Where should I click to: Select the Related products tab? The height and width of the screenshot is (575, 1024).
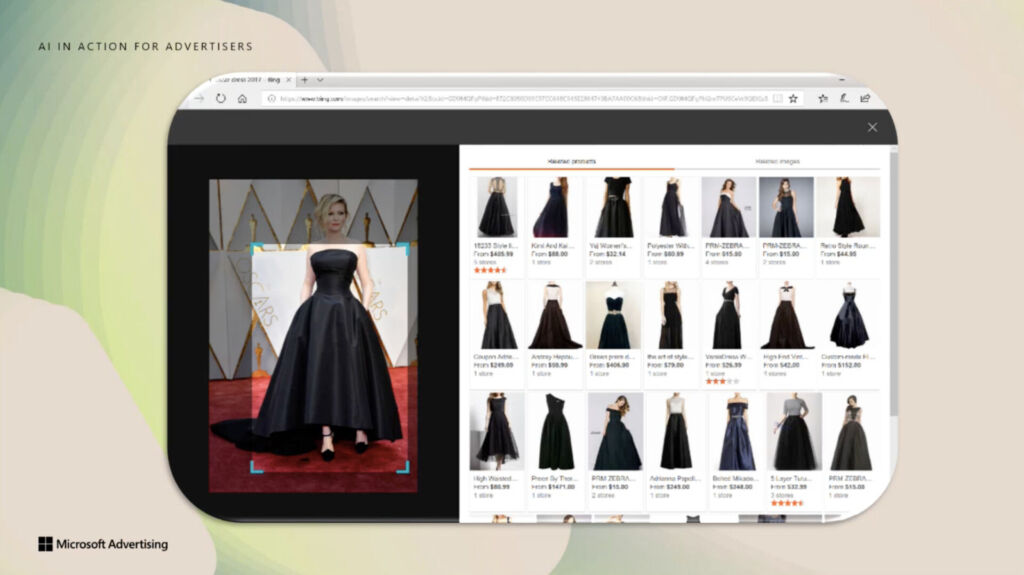tap(571, 161)
